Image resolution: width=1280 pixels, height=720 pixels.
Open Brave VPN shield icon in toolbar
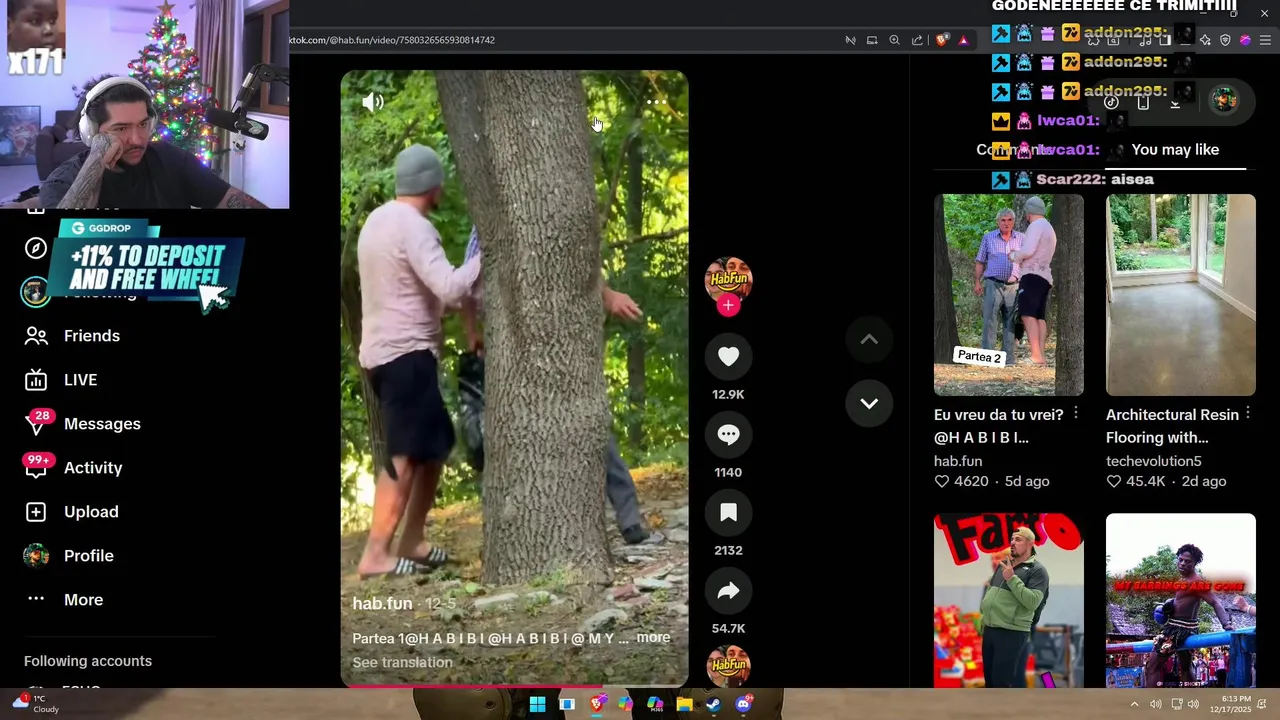click(1225, 40)
